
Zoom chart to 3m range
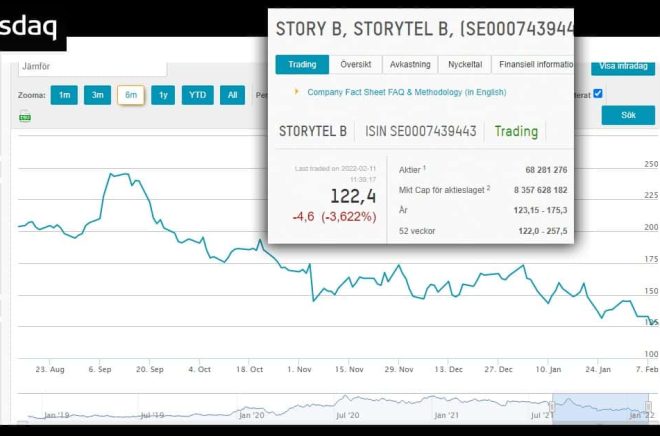(97, 95)
